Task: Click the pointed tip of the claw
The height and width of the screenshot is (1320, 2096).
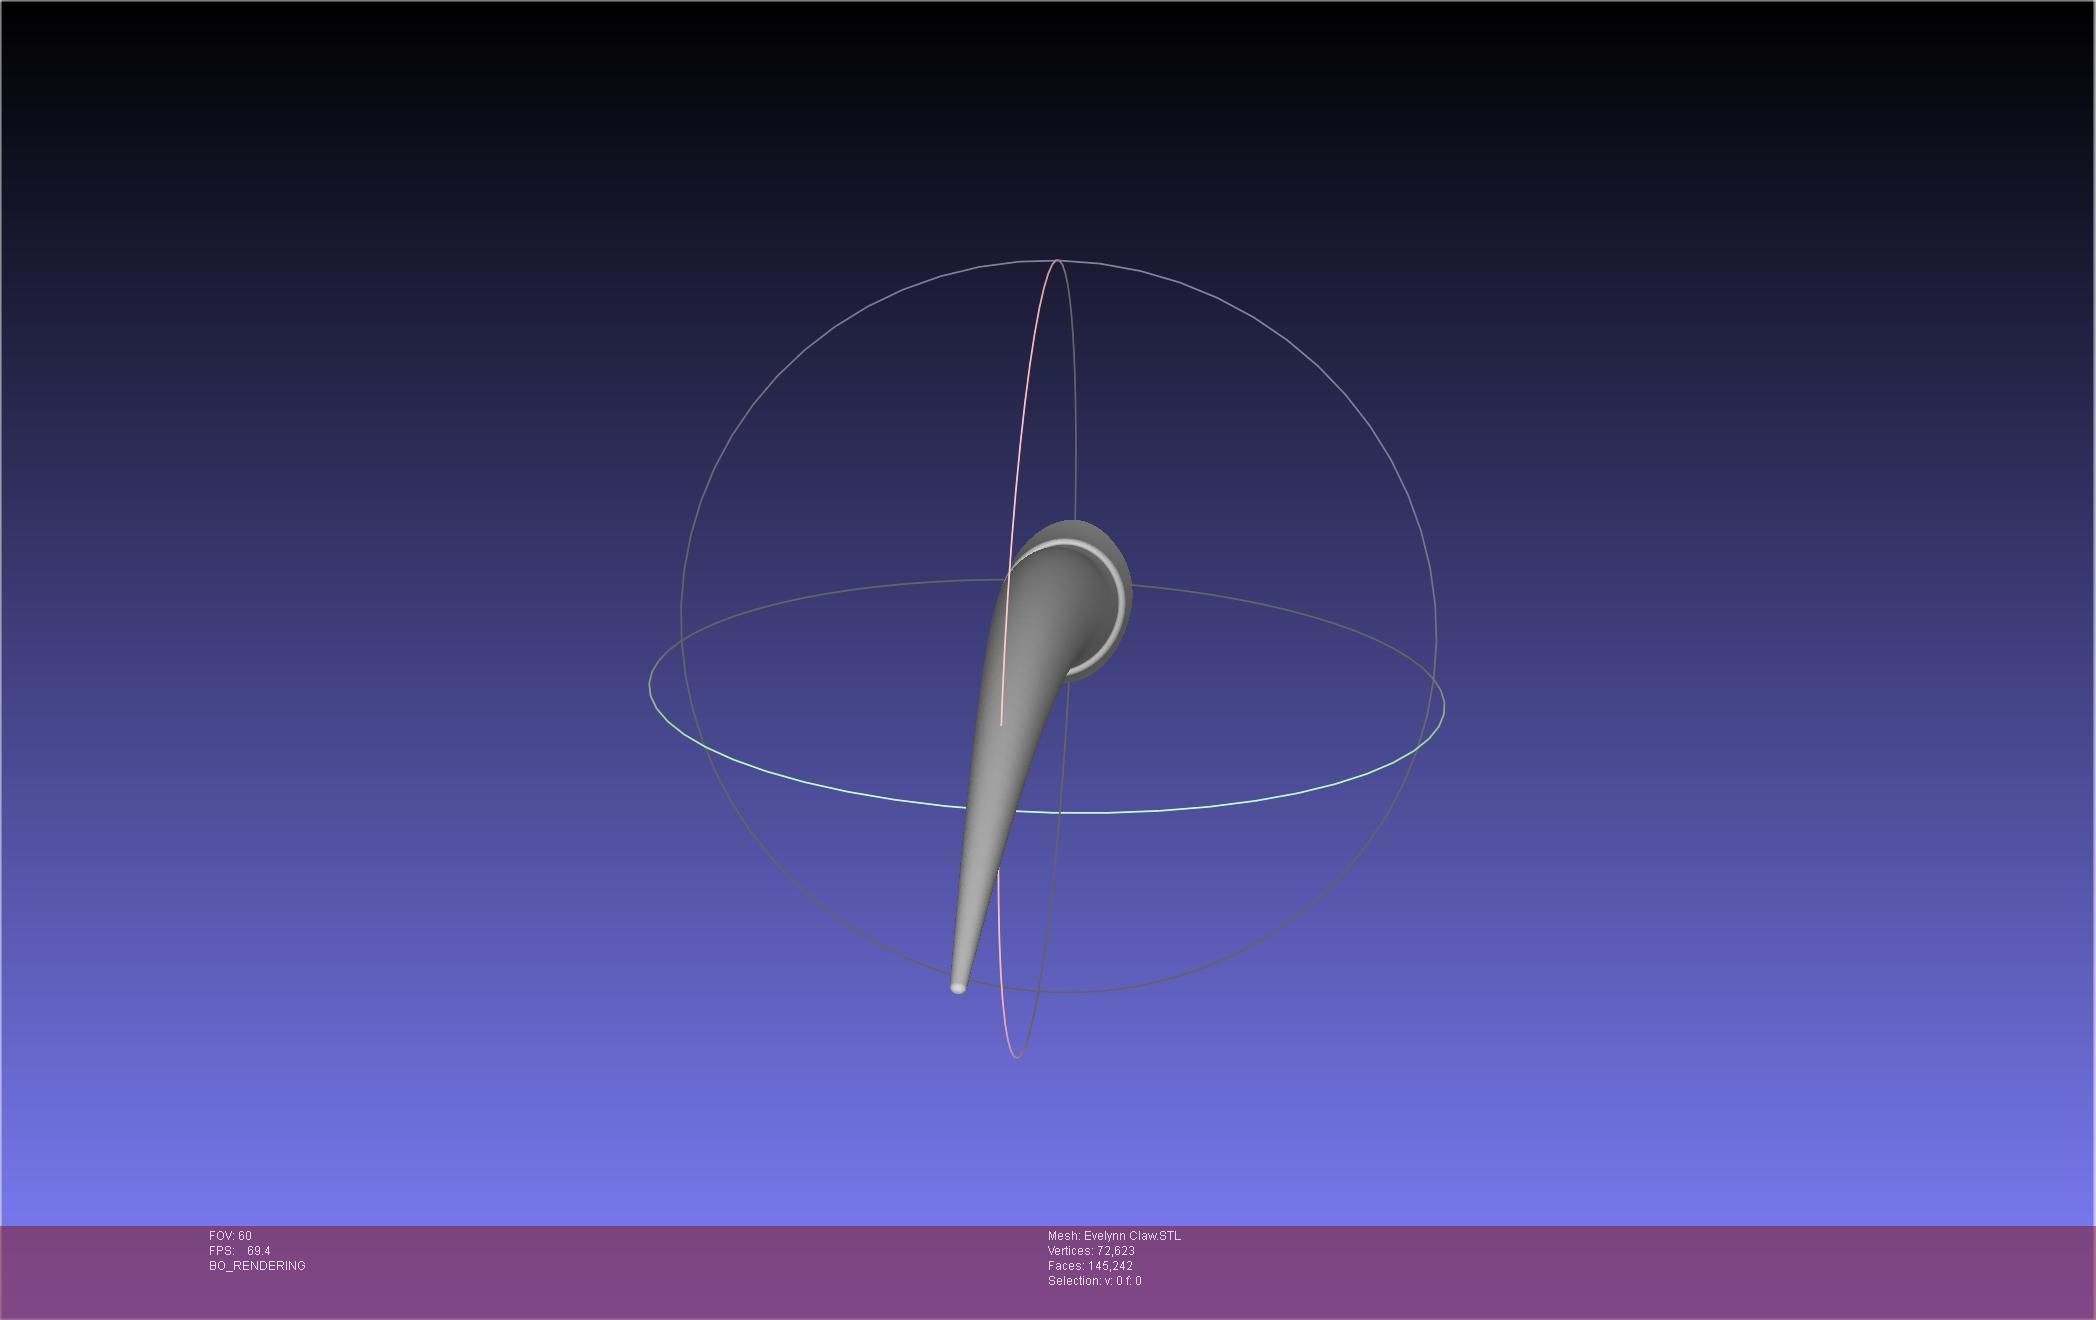Action: pyautogui.click(x=957, y=988)
